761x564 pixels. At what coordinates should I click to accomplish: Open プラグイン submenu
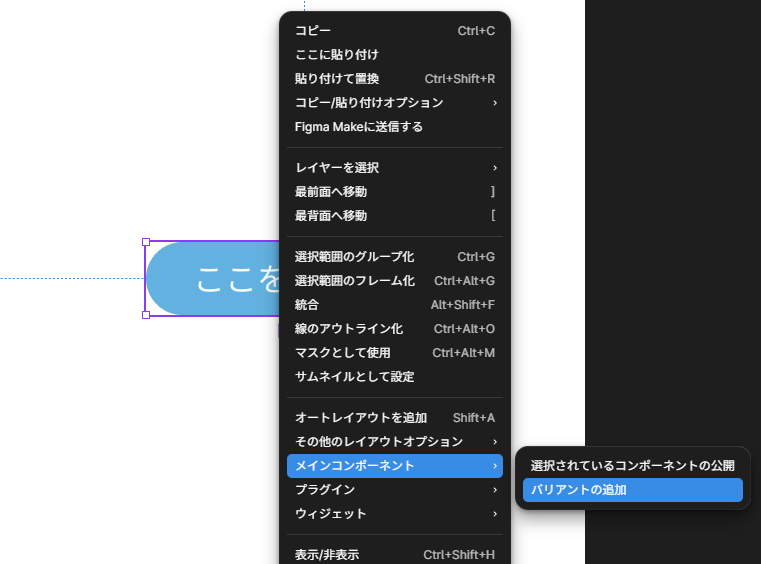click(394, 490)
